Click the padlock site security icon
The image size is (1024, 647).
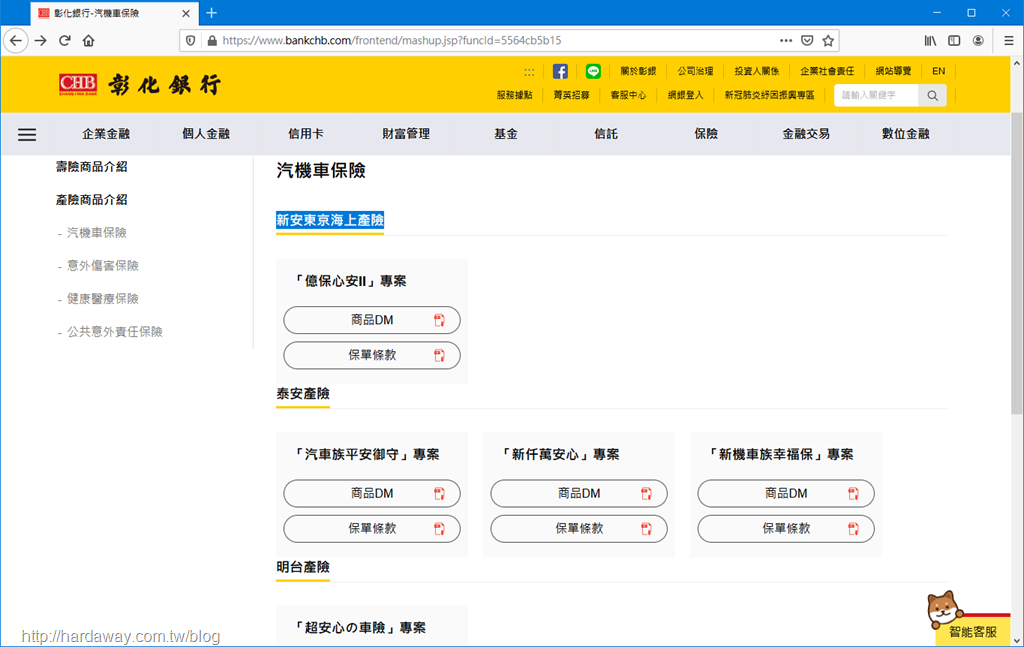point(212,40)
